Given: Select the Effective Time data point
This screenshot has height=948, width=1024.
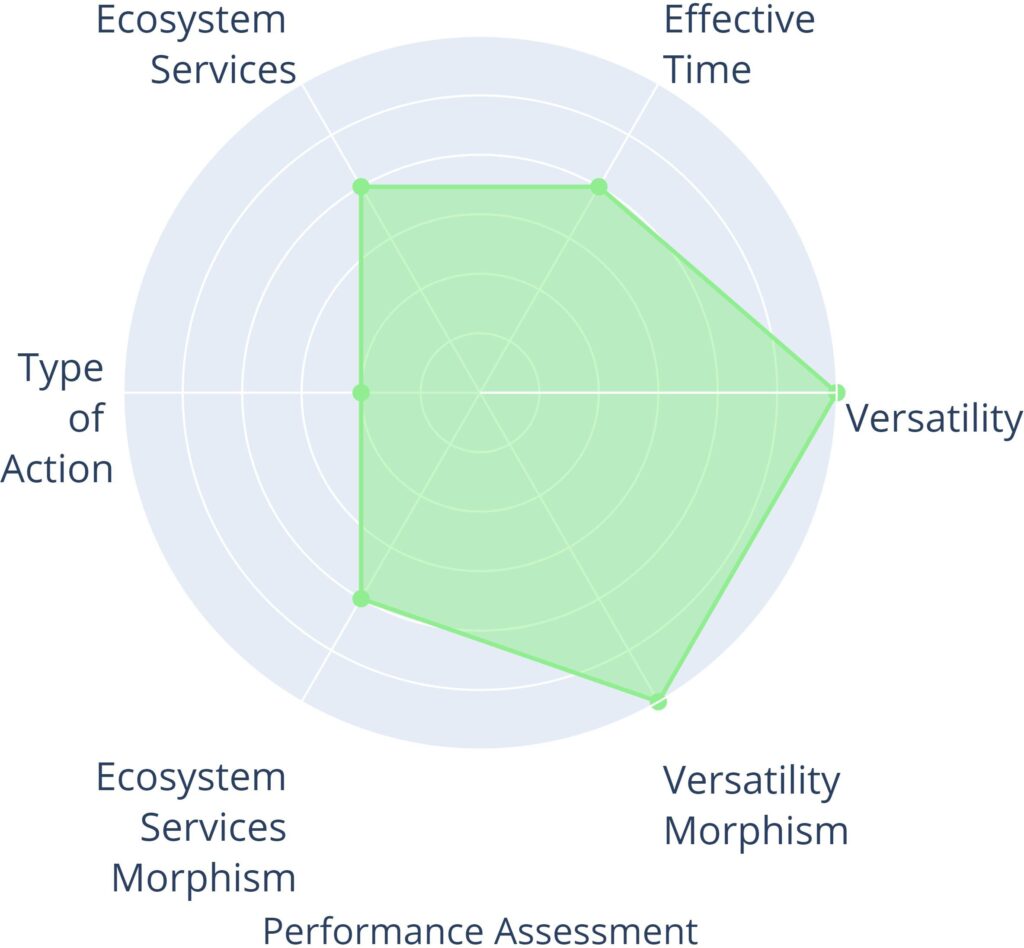Looking at the screenshot, I should point(598,187).
